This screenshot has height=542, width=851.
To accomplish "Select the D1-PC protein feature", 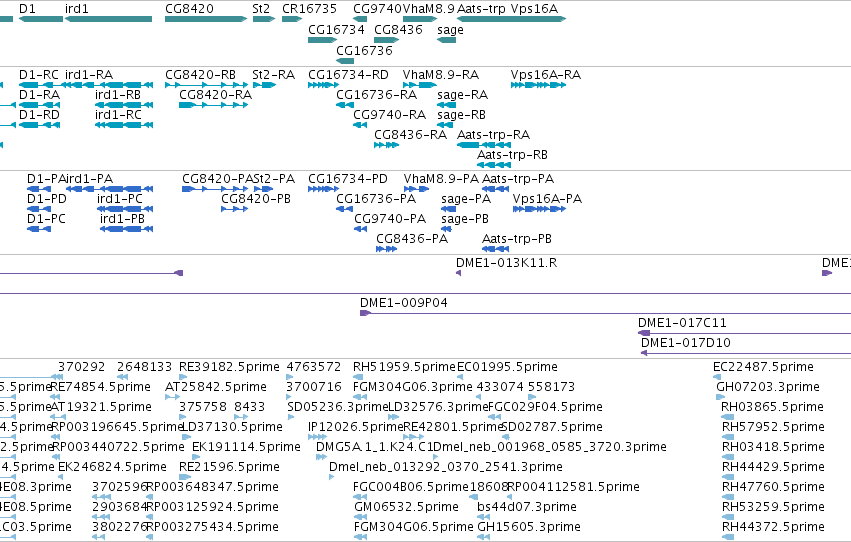I will coord(39,229).
